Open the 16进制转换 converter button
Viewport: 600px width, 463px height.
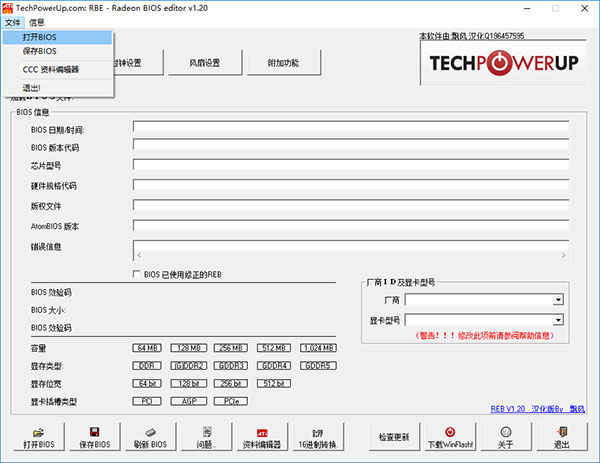coord(318,437)
